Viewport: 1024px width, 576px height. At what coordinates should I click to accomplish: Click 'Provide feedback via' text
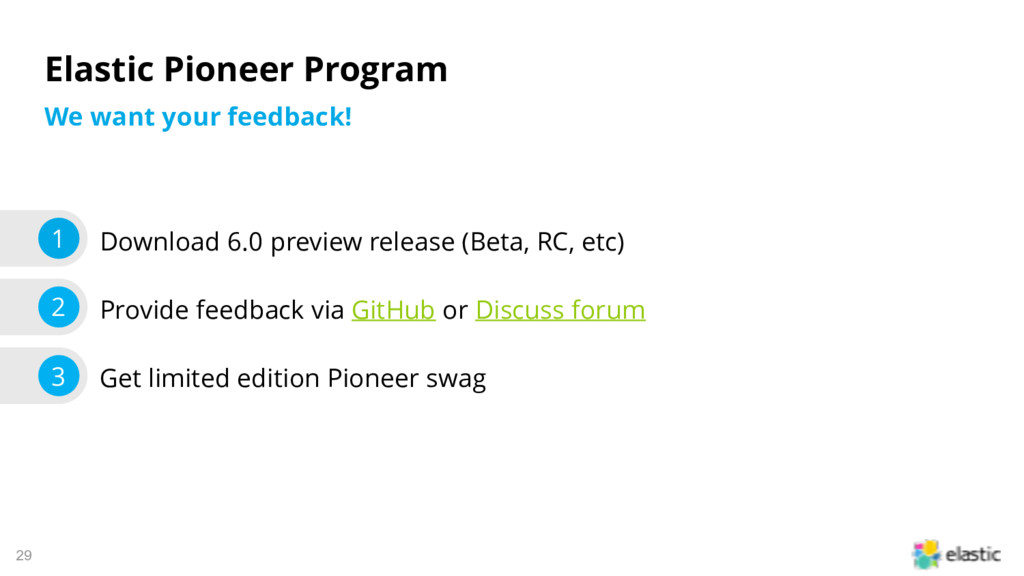pyautogui.click(x=222, y=310)
